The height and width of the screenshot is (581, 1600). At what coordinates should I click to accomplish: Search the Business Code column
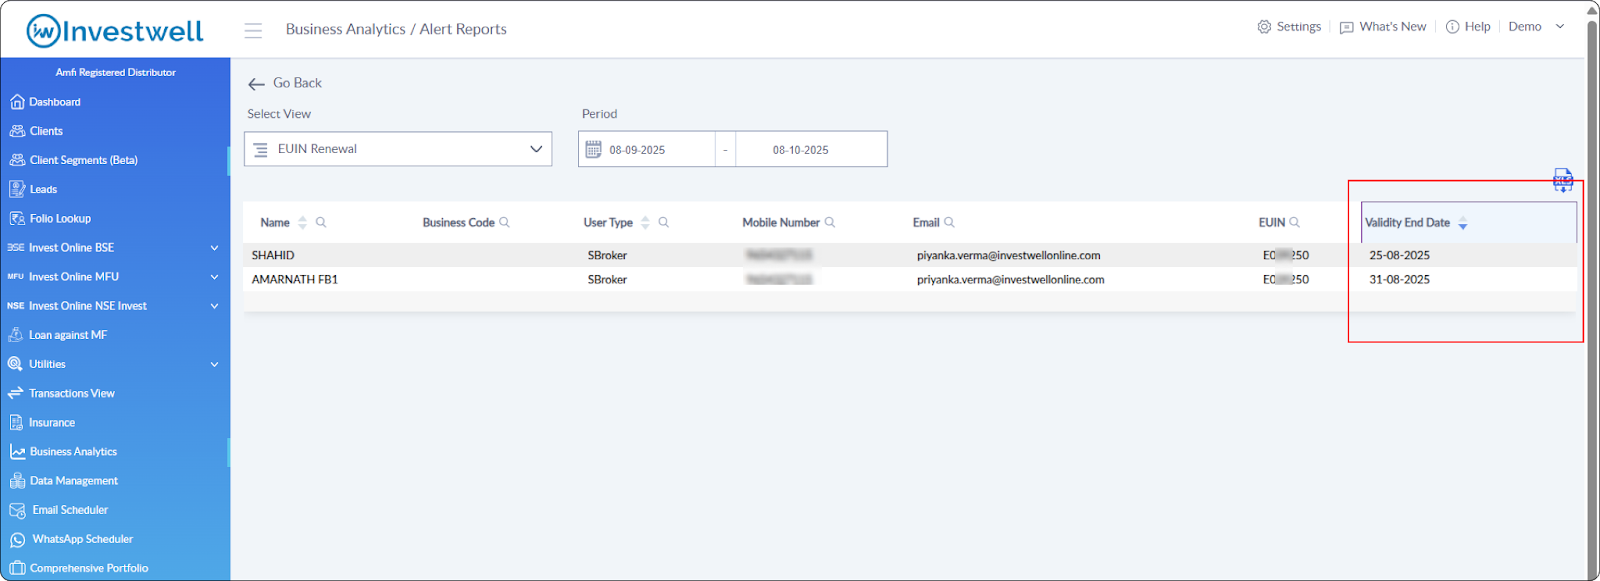pyautogui.click(x=505, y=222)
